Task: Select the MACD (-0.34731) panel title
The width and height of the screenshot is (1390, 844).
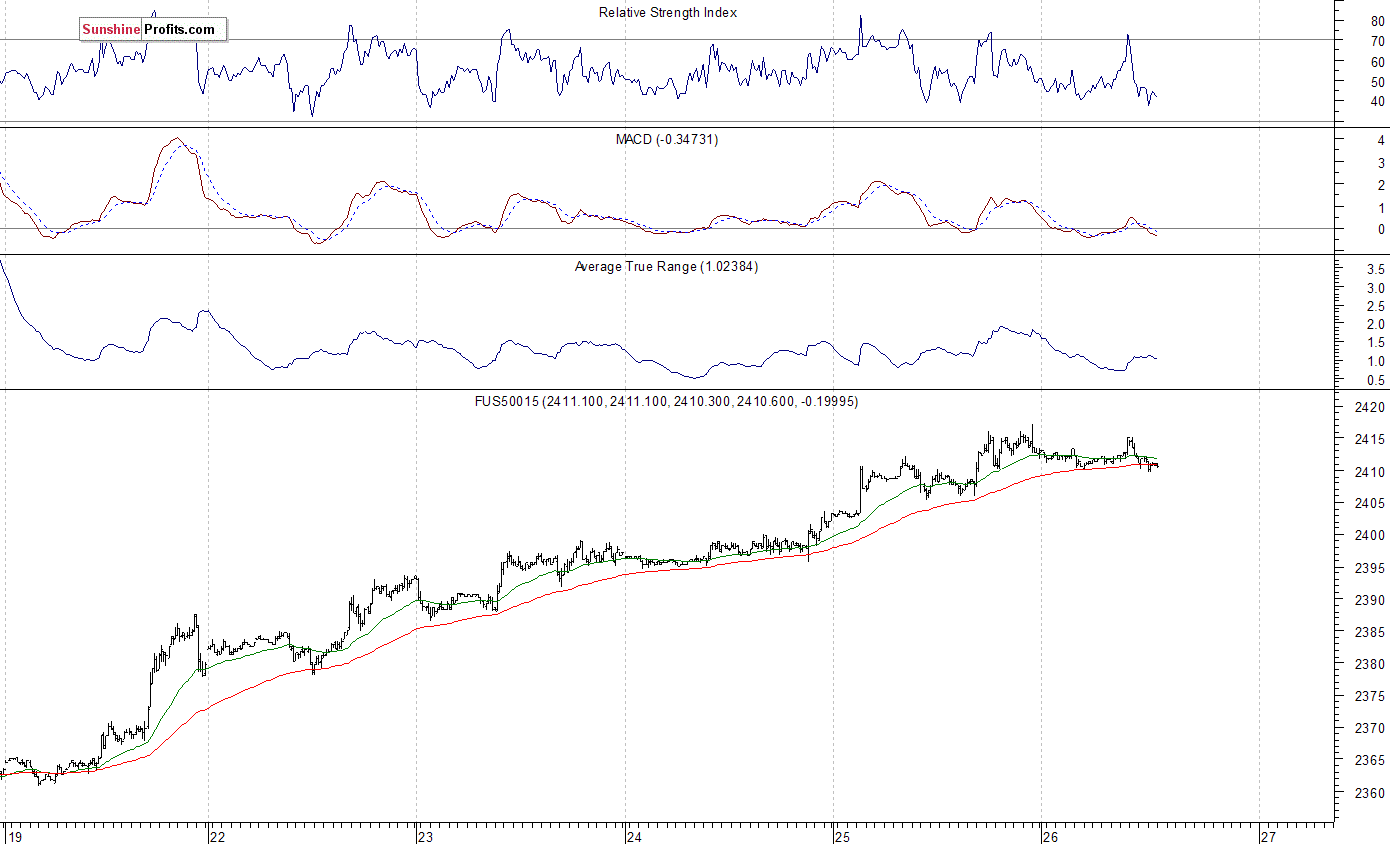Action: click(x=667, y=140)
